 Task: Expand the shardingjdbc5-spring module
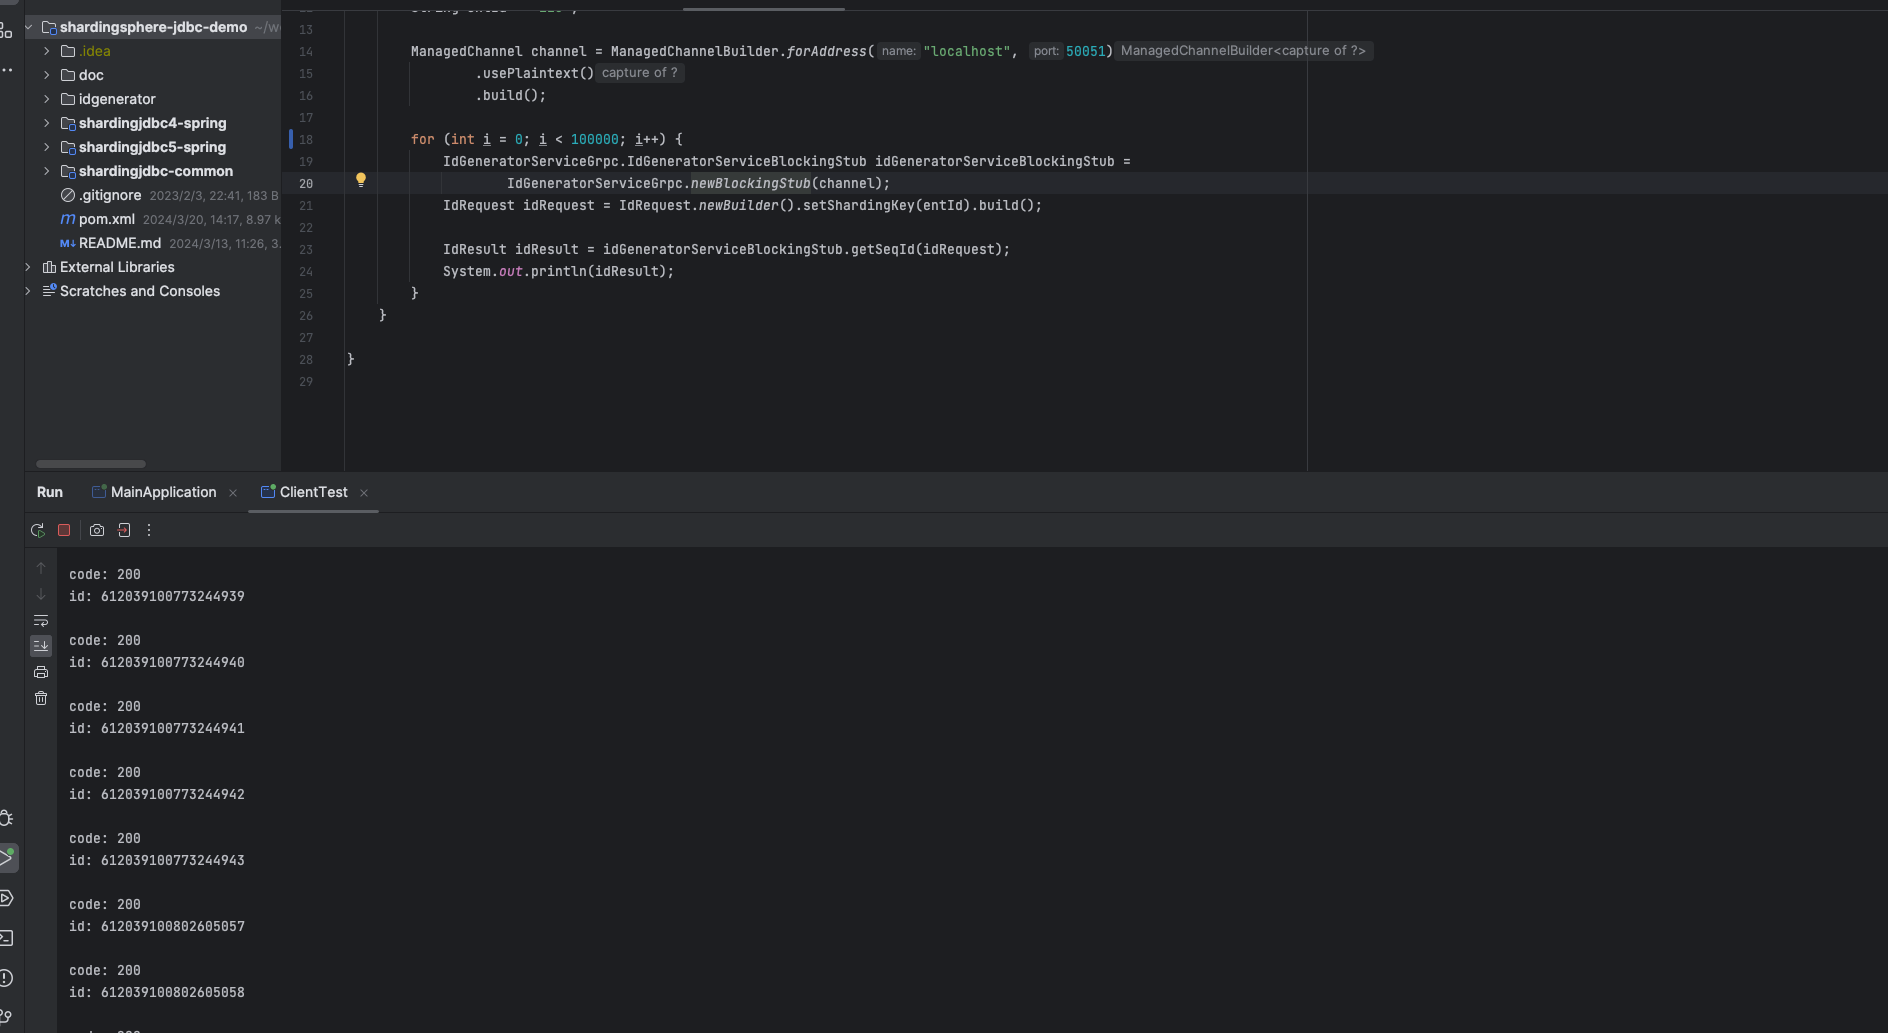click(x=47, y=147)
